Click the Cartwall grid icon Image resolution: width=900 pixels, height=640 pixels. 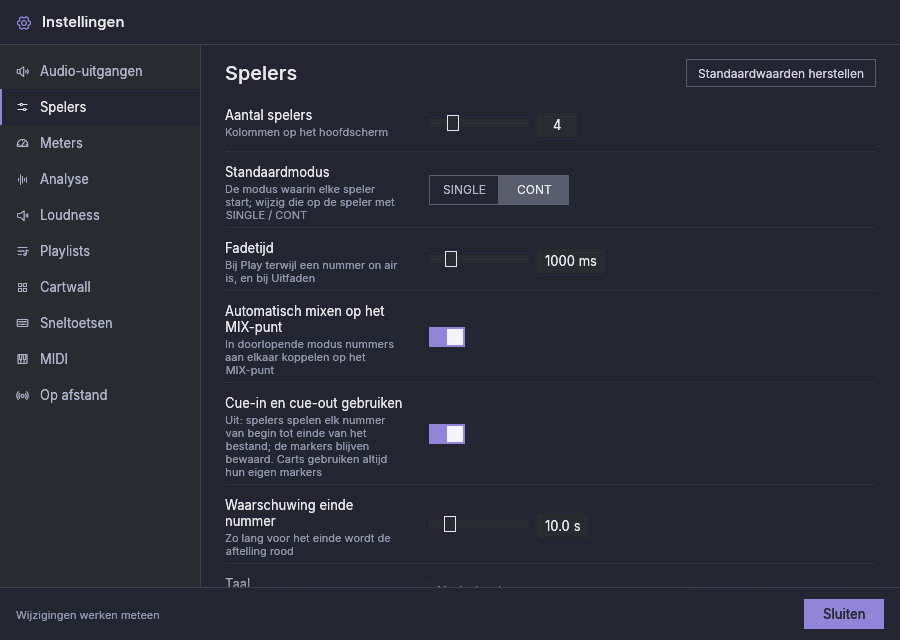[x=22, y=288]
